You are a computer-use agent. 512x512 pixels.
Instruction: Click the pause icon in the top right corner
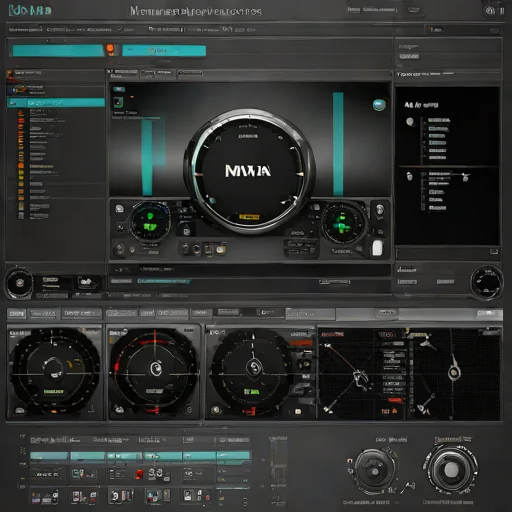coord(502,11)
